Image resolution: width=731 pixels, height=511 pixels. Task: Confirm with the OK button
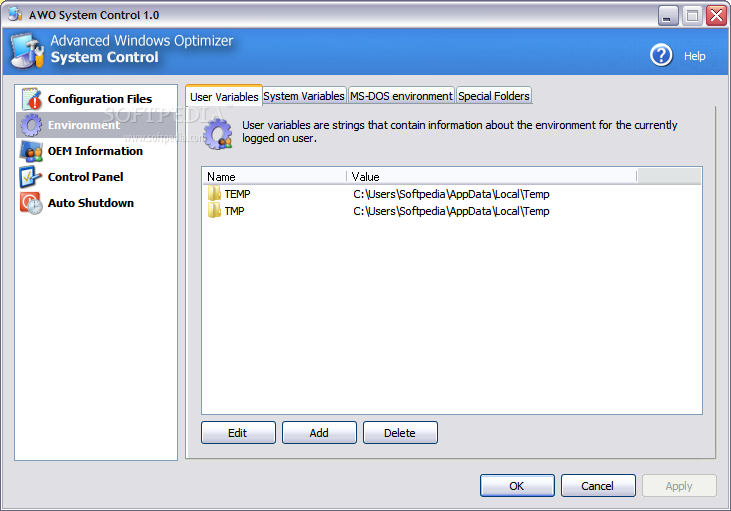(x=517, y=486)
